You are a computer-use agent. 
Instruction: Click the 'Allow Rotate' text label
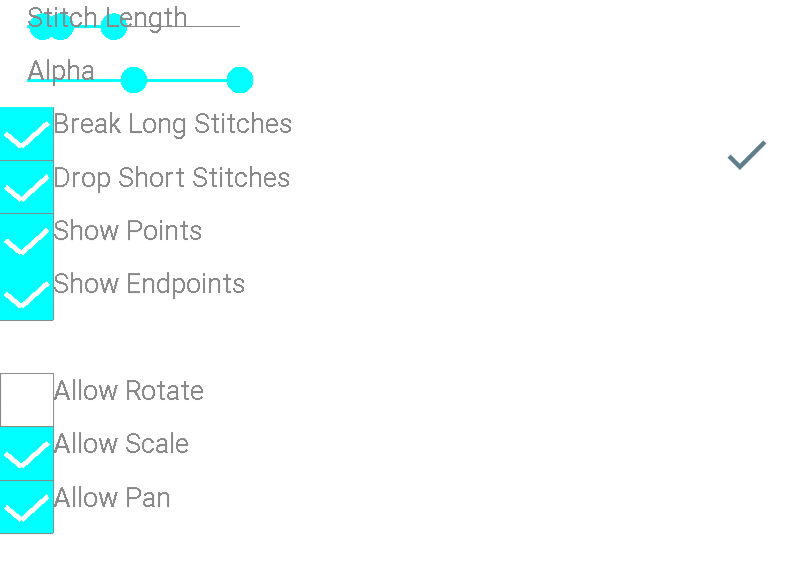129,391
